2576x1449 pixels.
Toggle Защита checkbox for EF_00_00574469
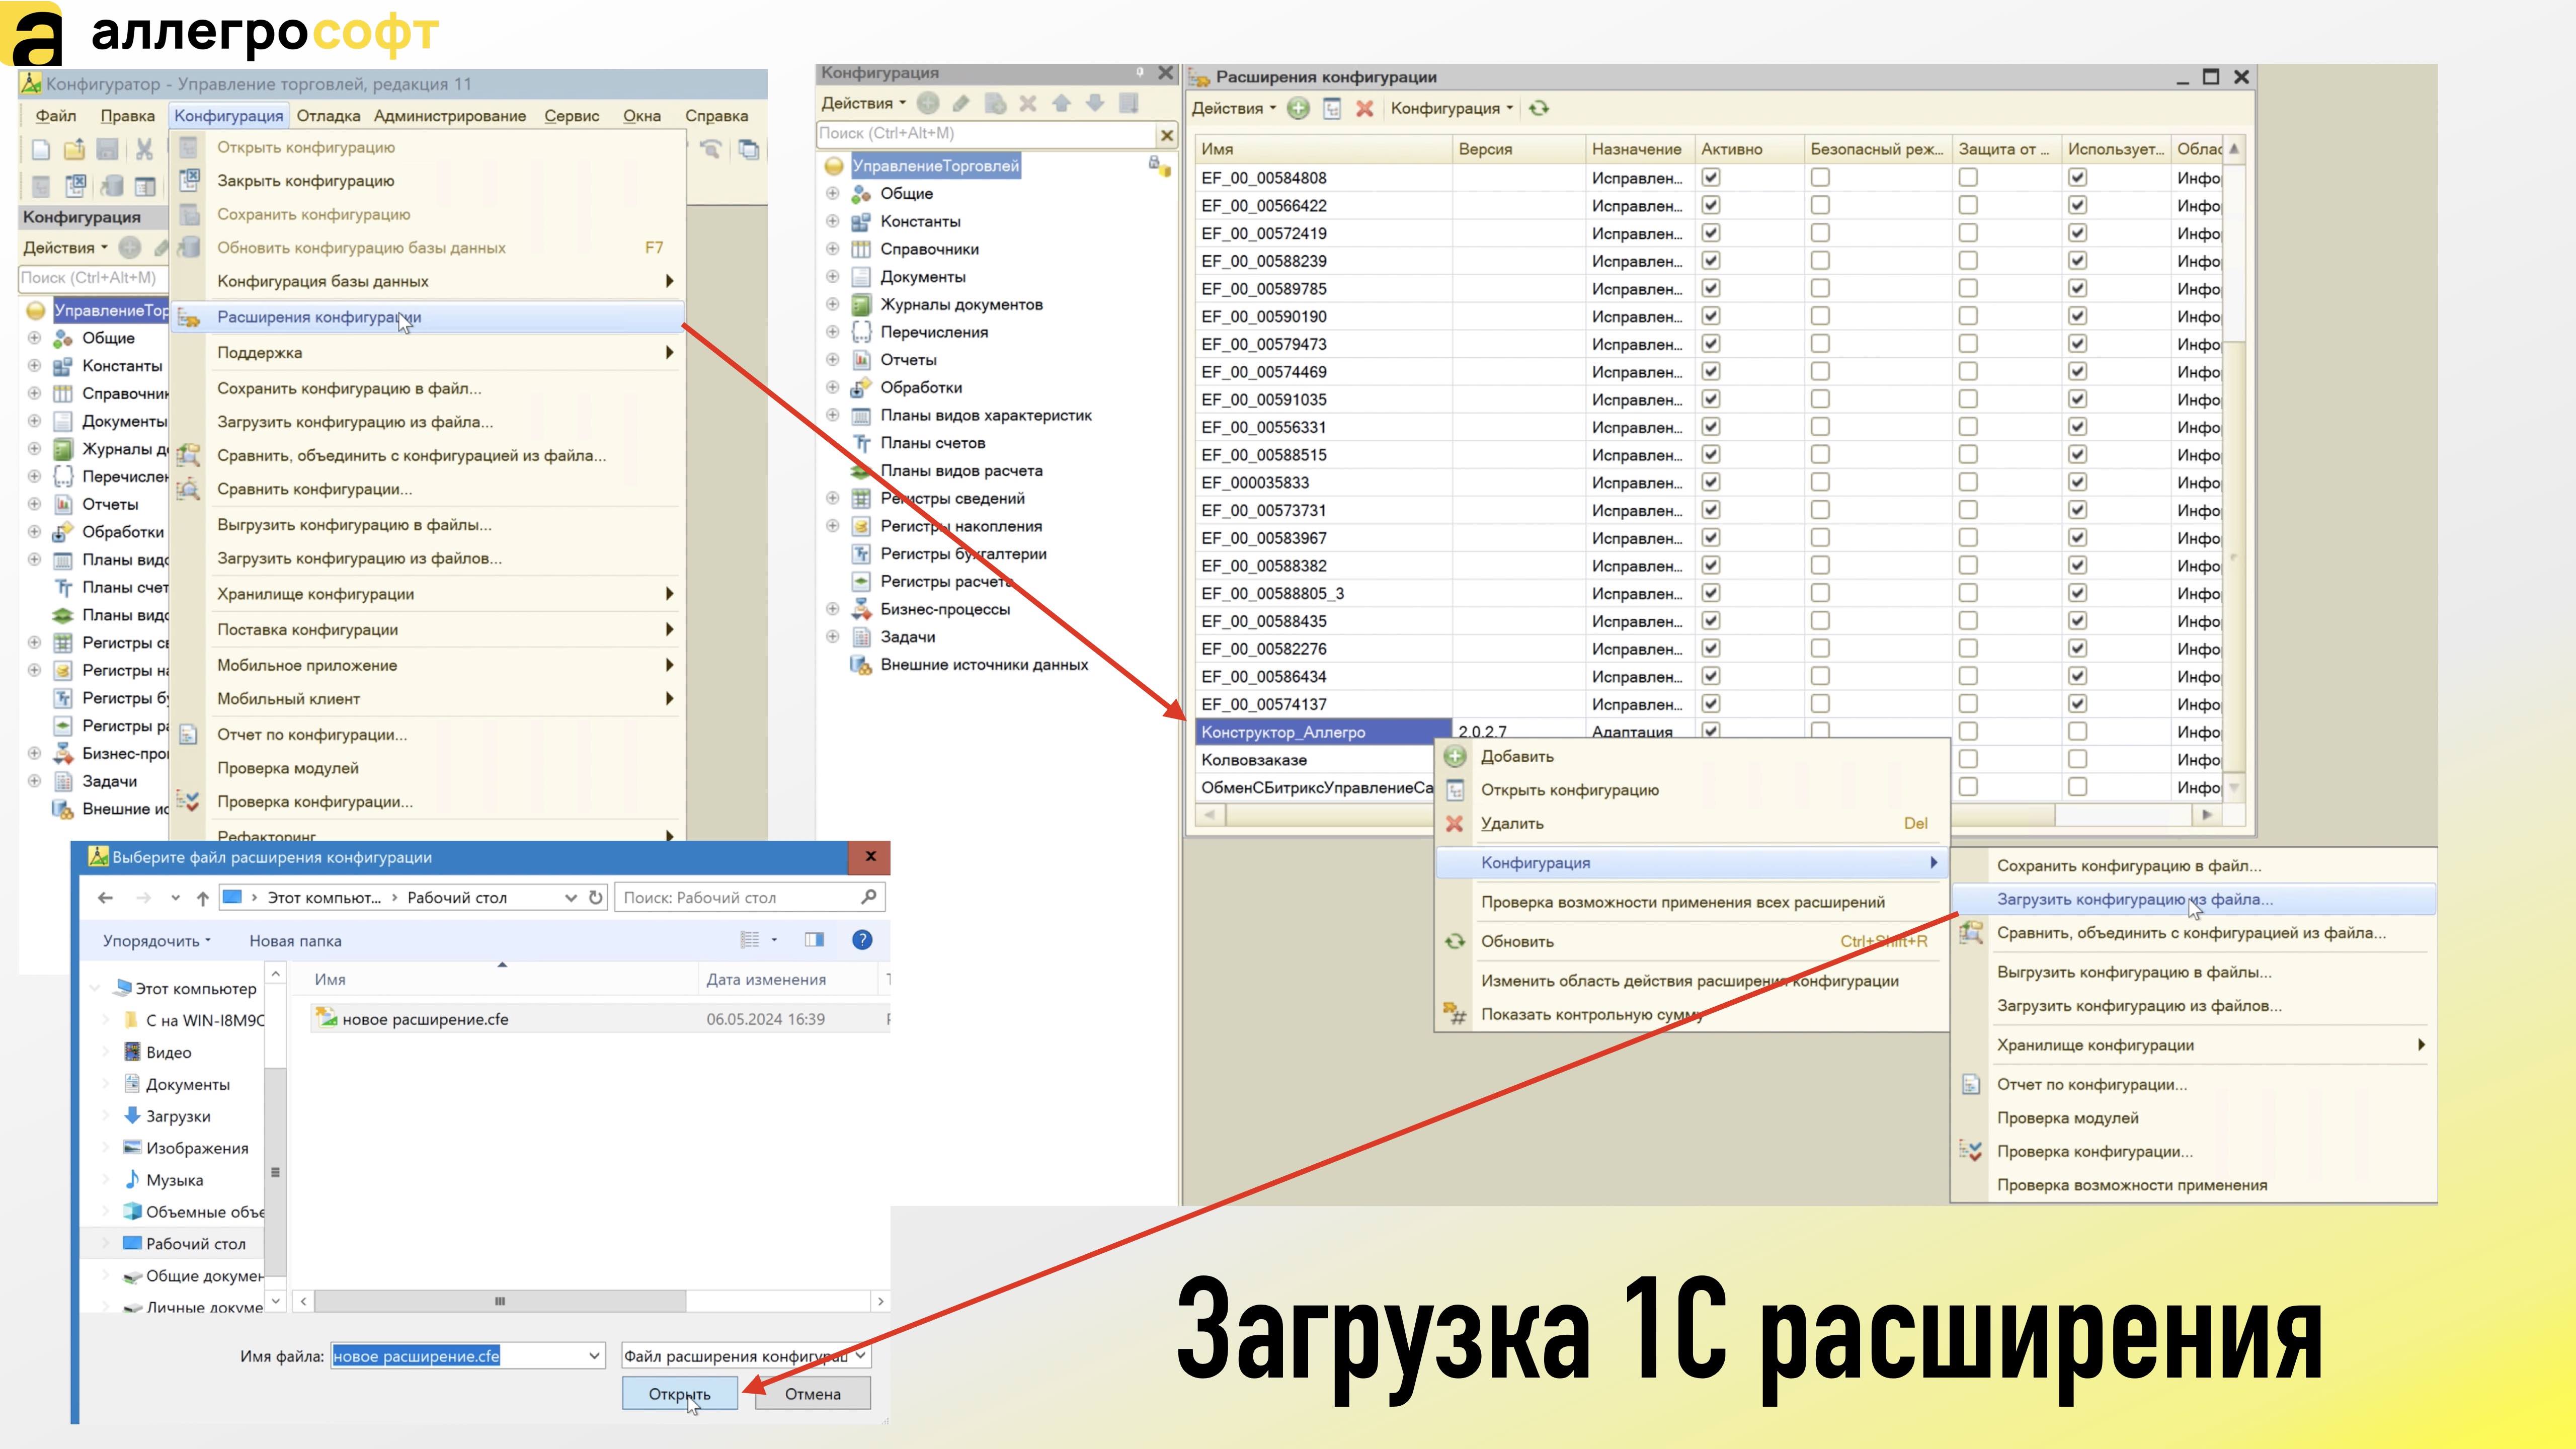[x=1968, y=371]
